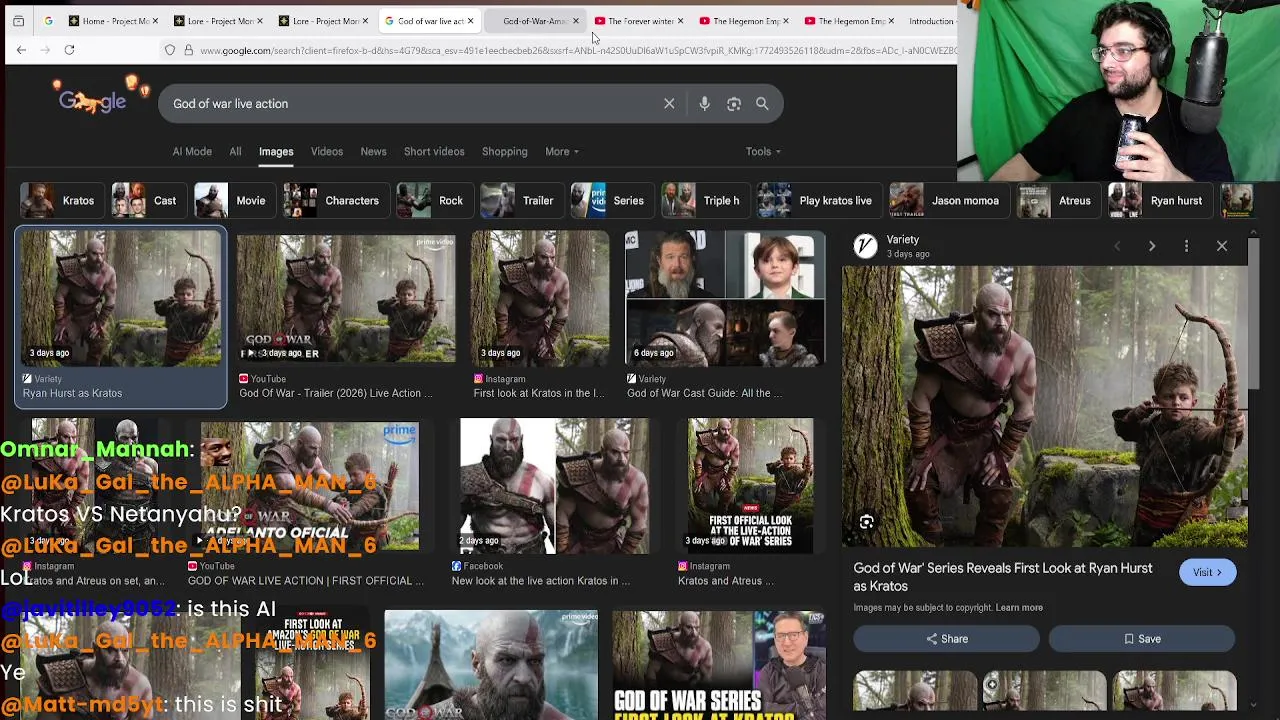Start voice search with microphone icon
This screenshot has width=1280, height=720.
click(704, 104)
